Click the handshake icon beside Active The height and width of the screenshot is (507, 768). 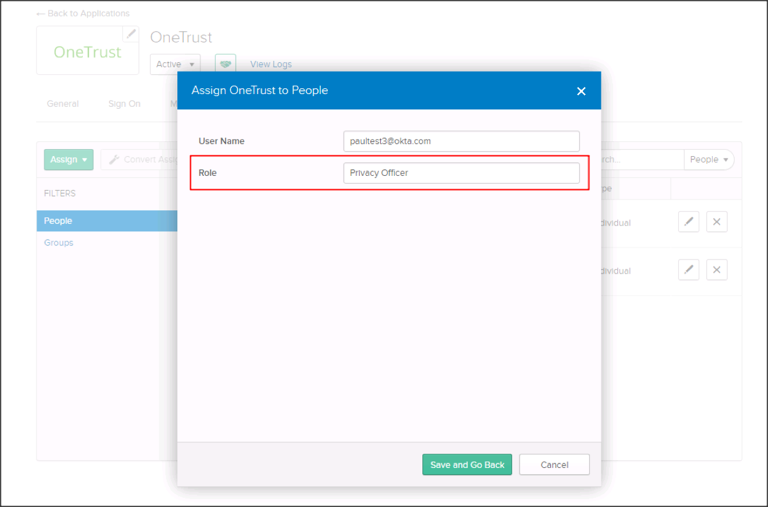(225, 64)
